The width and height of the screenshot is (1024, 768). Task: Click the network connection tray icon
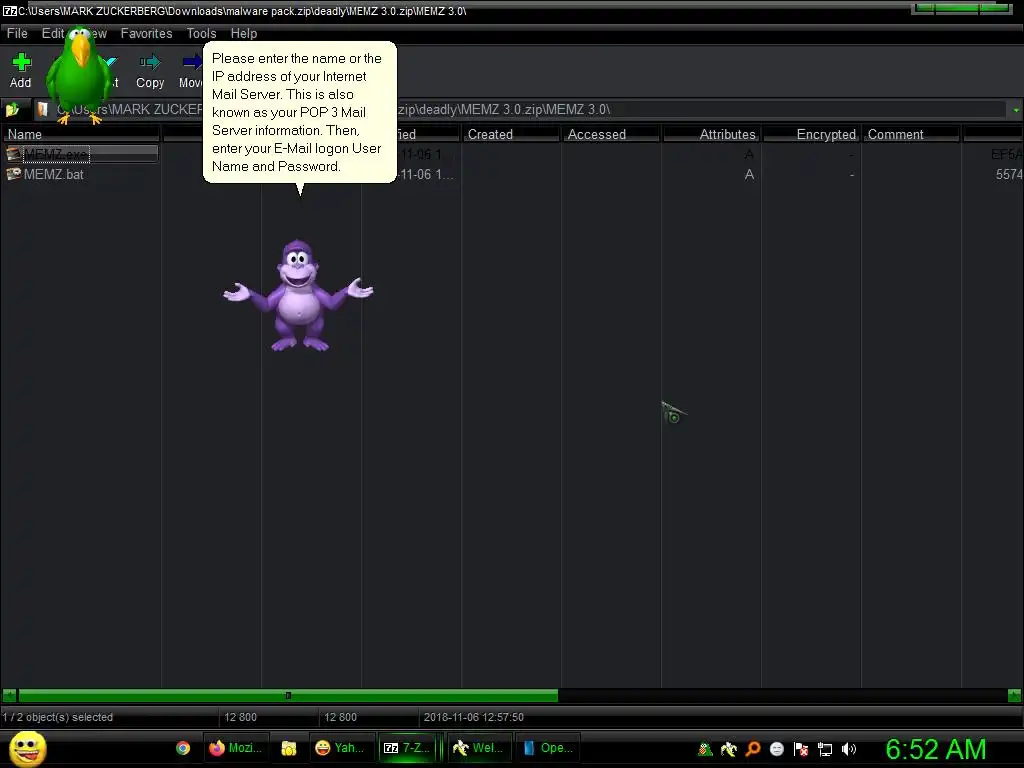coord(825,750)
